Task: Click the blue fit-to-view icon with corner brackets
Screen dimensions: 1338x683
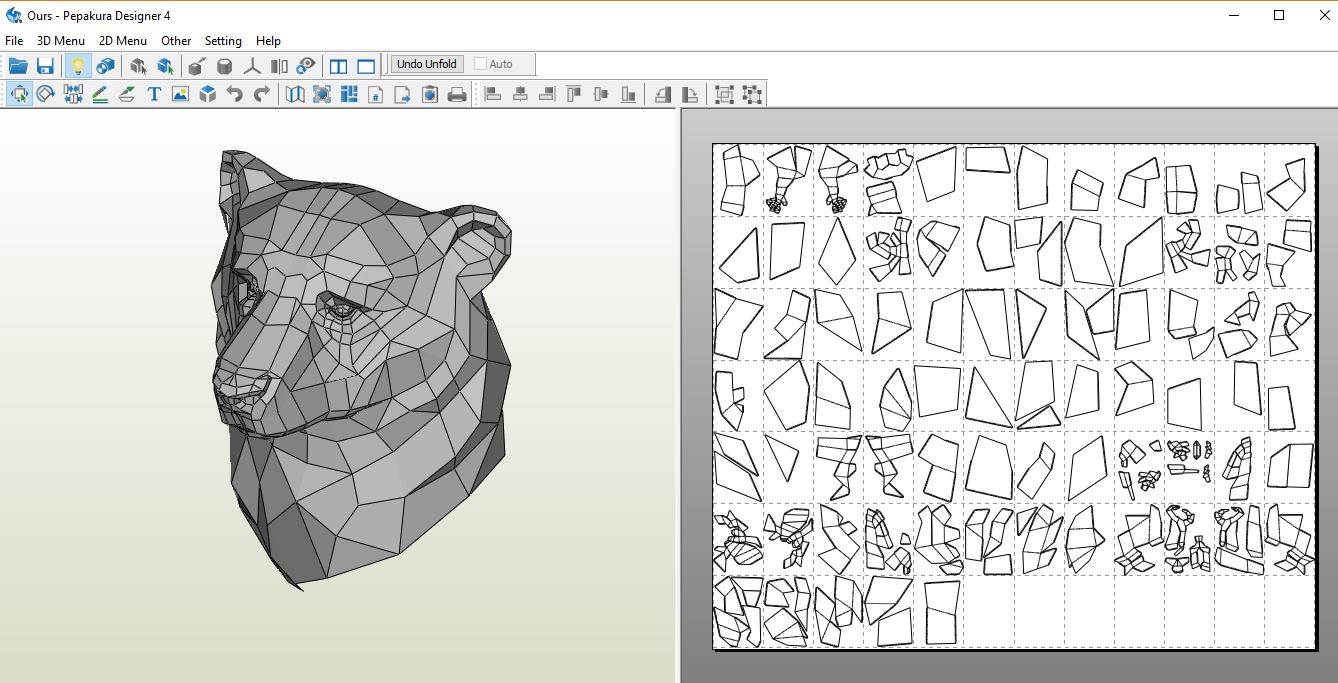Action: point(322,94)
